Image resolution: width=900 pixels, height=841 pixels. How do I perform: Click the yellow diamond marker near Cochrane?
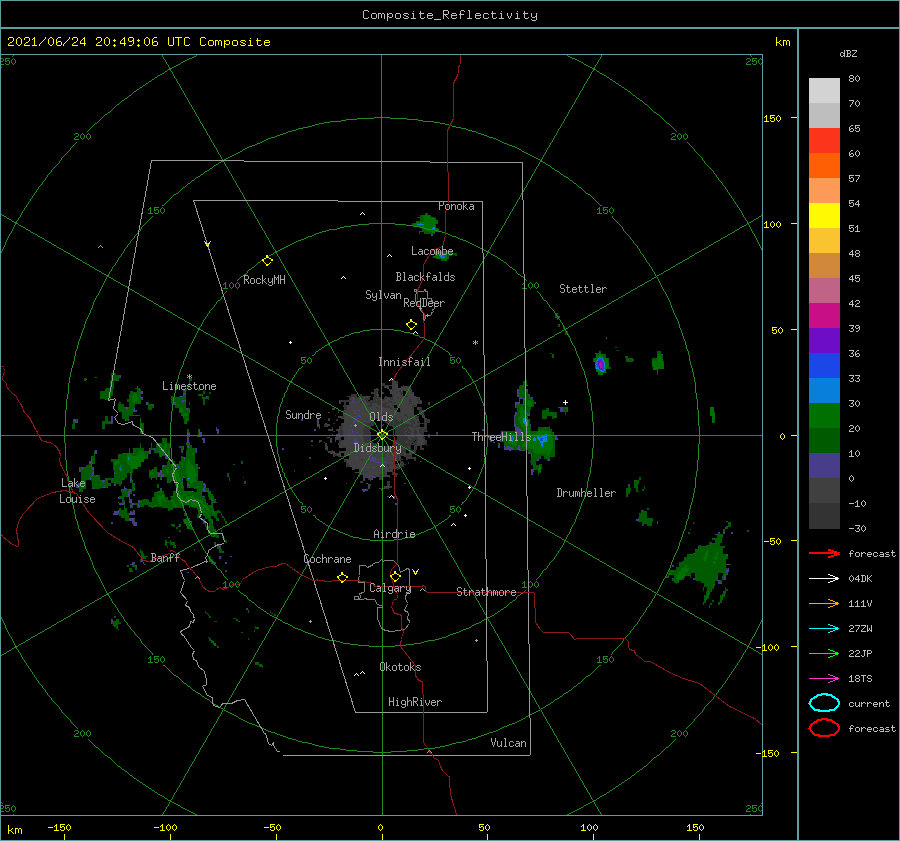tap(342, 577)
